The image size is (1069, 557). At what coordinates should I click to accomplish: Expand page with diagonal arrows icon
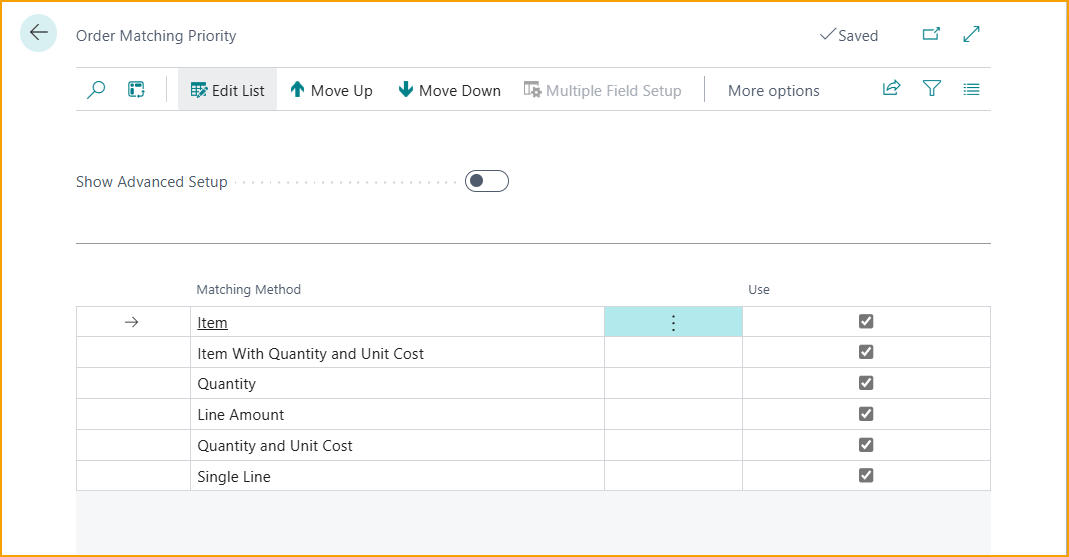pos(971,34)
